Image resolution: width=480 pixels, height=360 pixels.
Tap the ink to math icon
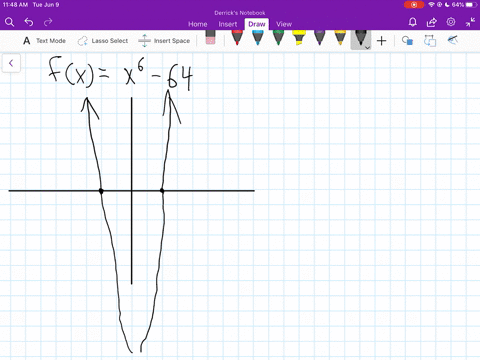[x=453, y=40]
